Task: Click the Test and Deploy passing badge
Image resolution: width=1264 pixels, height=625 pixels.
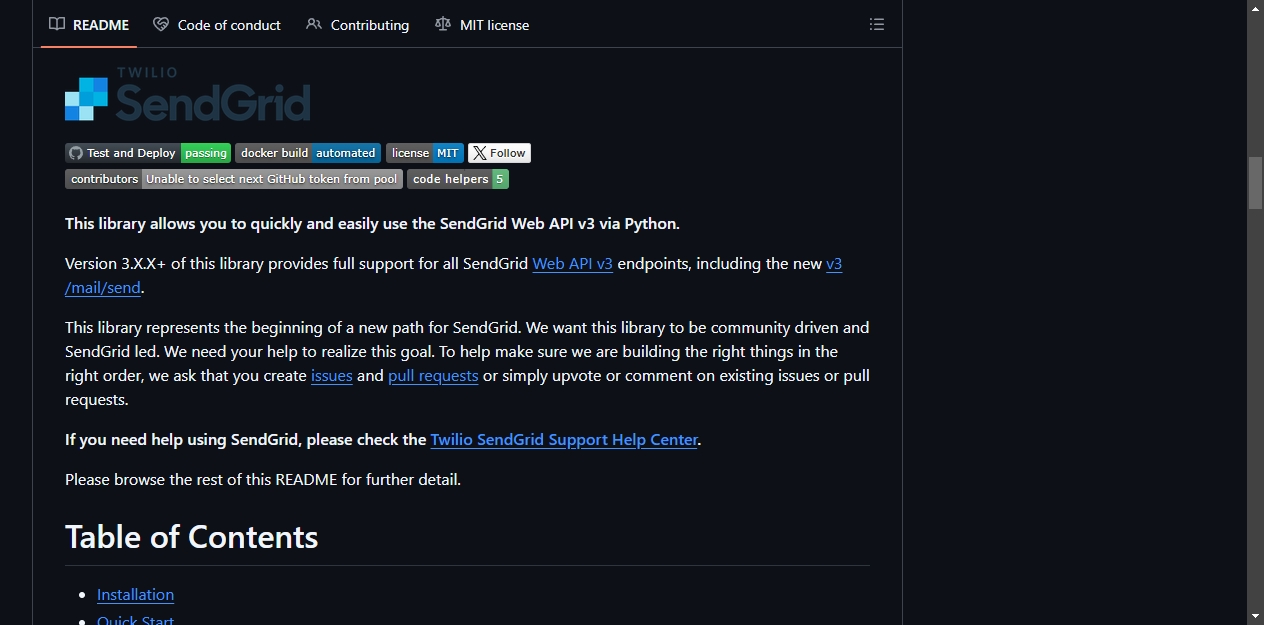Action: tap(148, 153)
